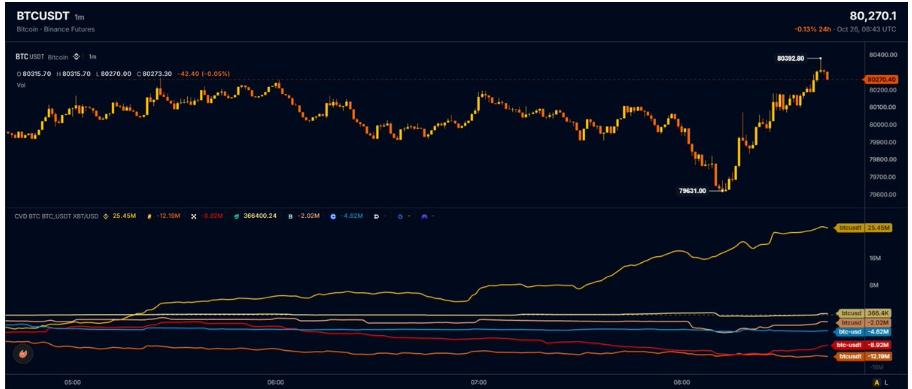Click the white OKX icon in CVD legend
This screenshot has height=389, width=912.
click(194, 216)
